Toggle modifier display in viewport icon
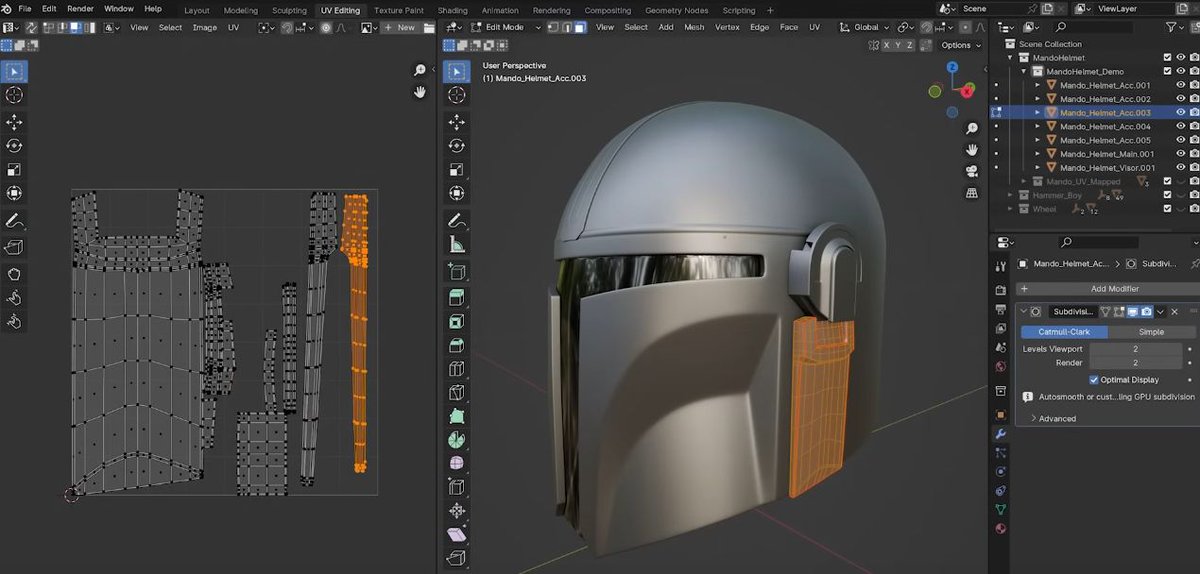This screenshot has height=574, width=1200. coord(1133,312)
